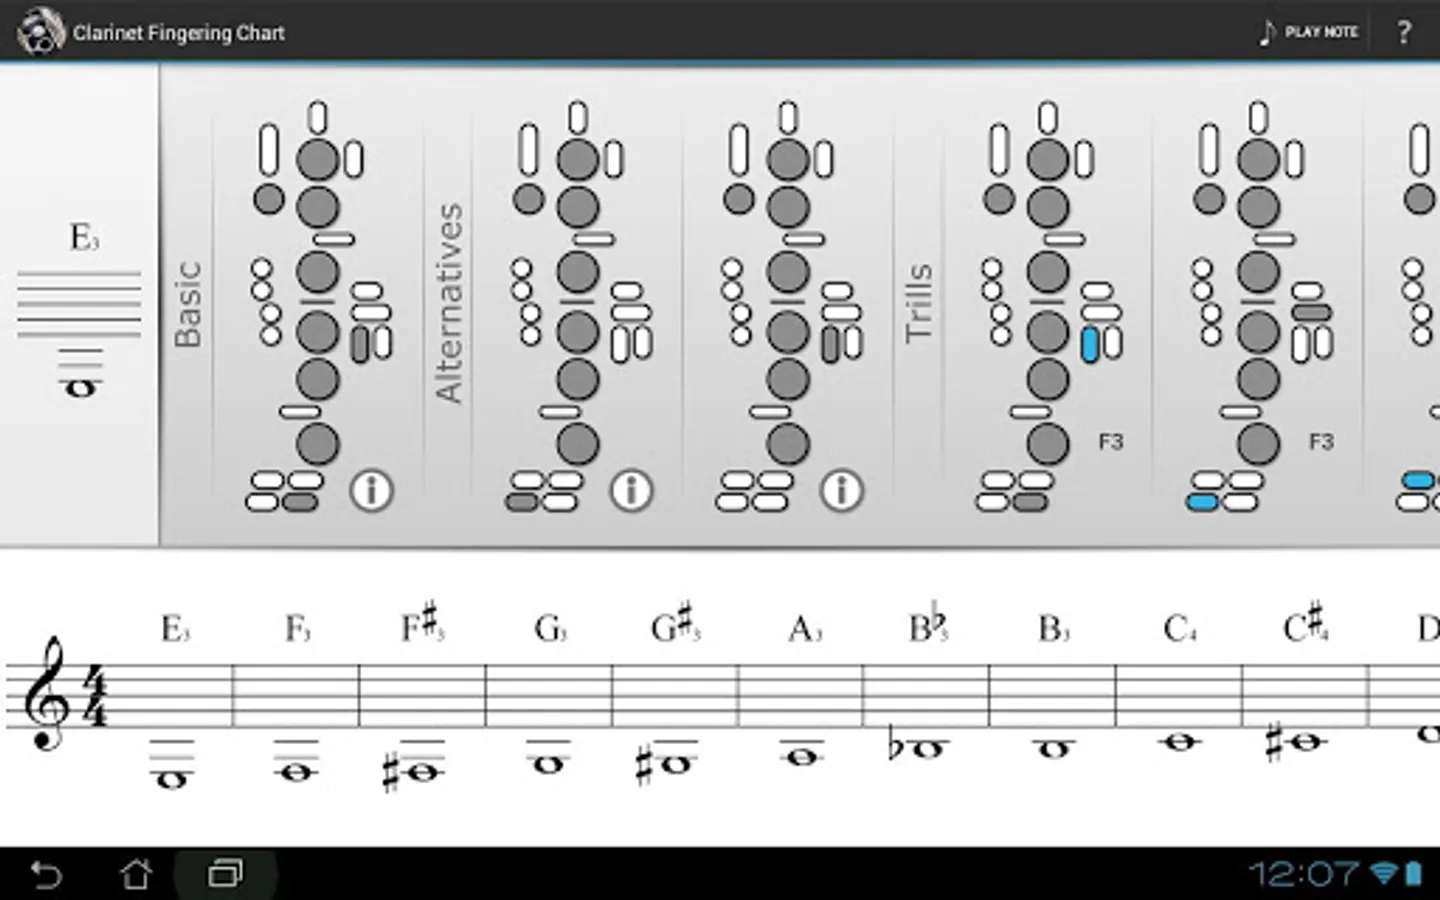Tap the selected E3 note display panel
1440x900 pixels.
click(x=79, y=305)
